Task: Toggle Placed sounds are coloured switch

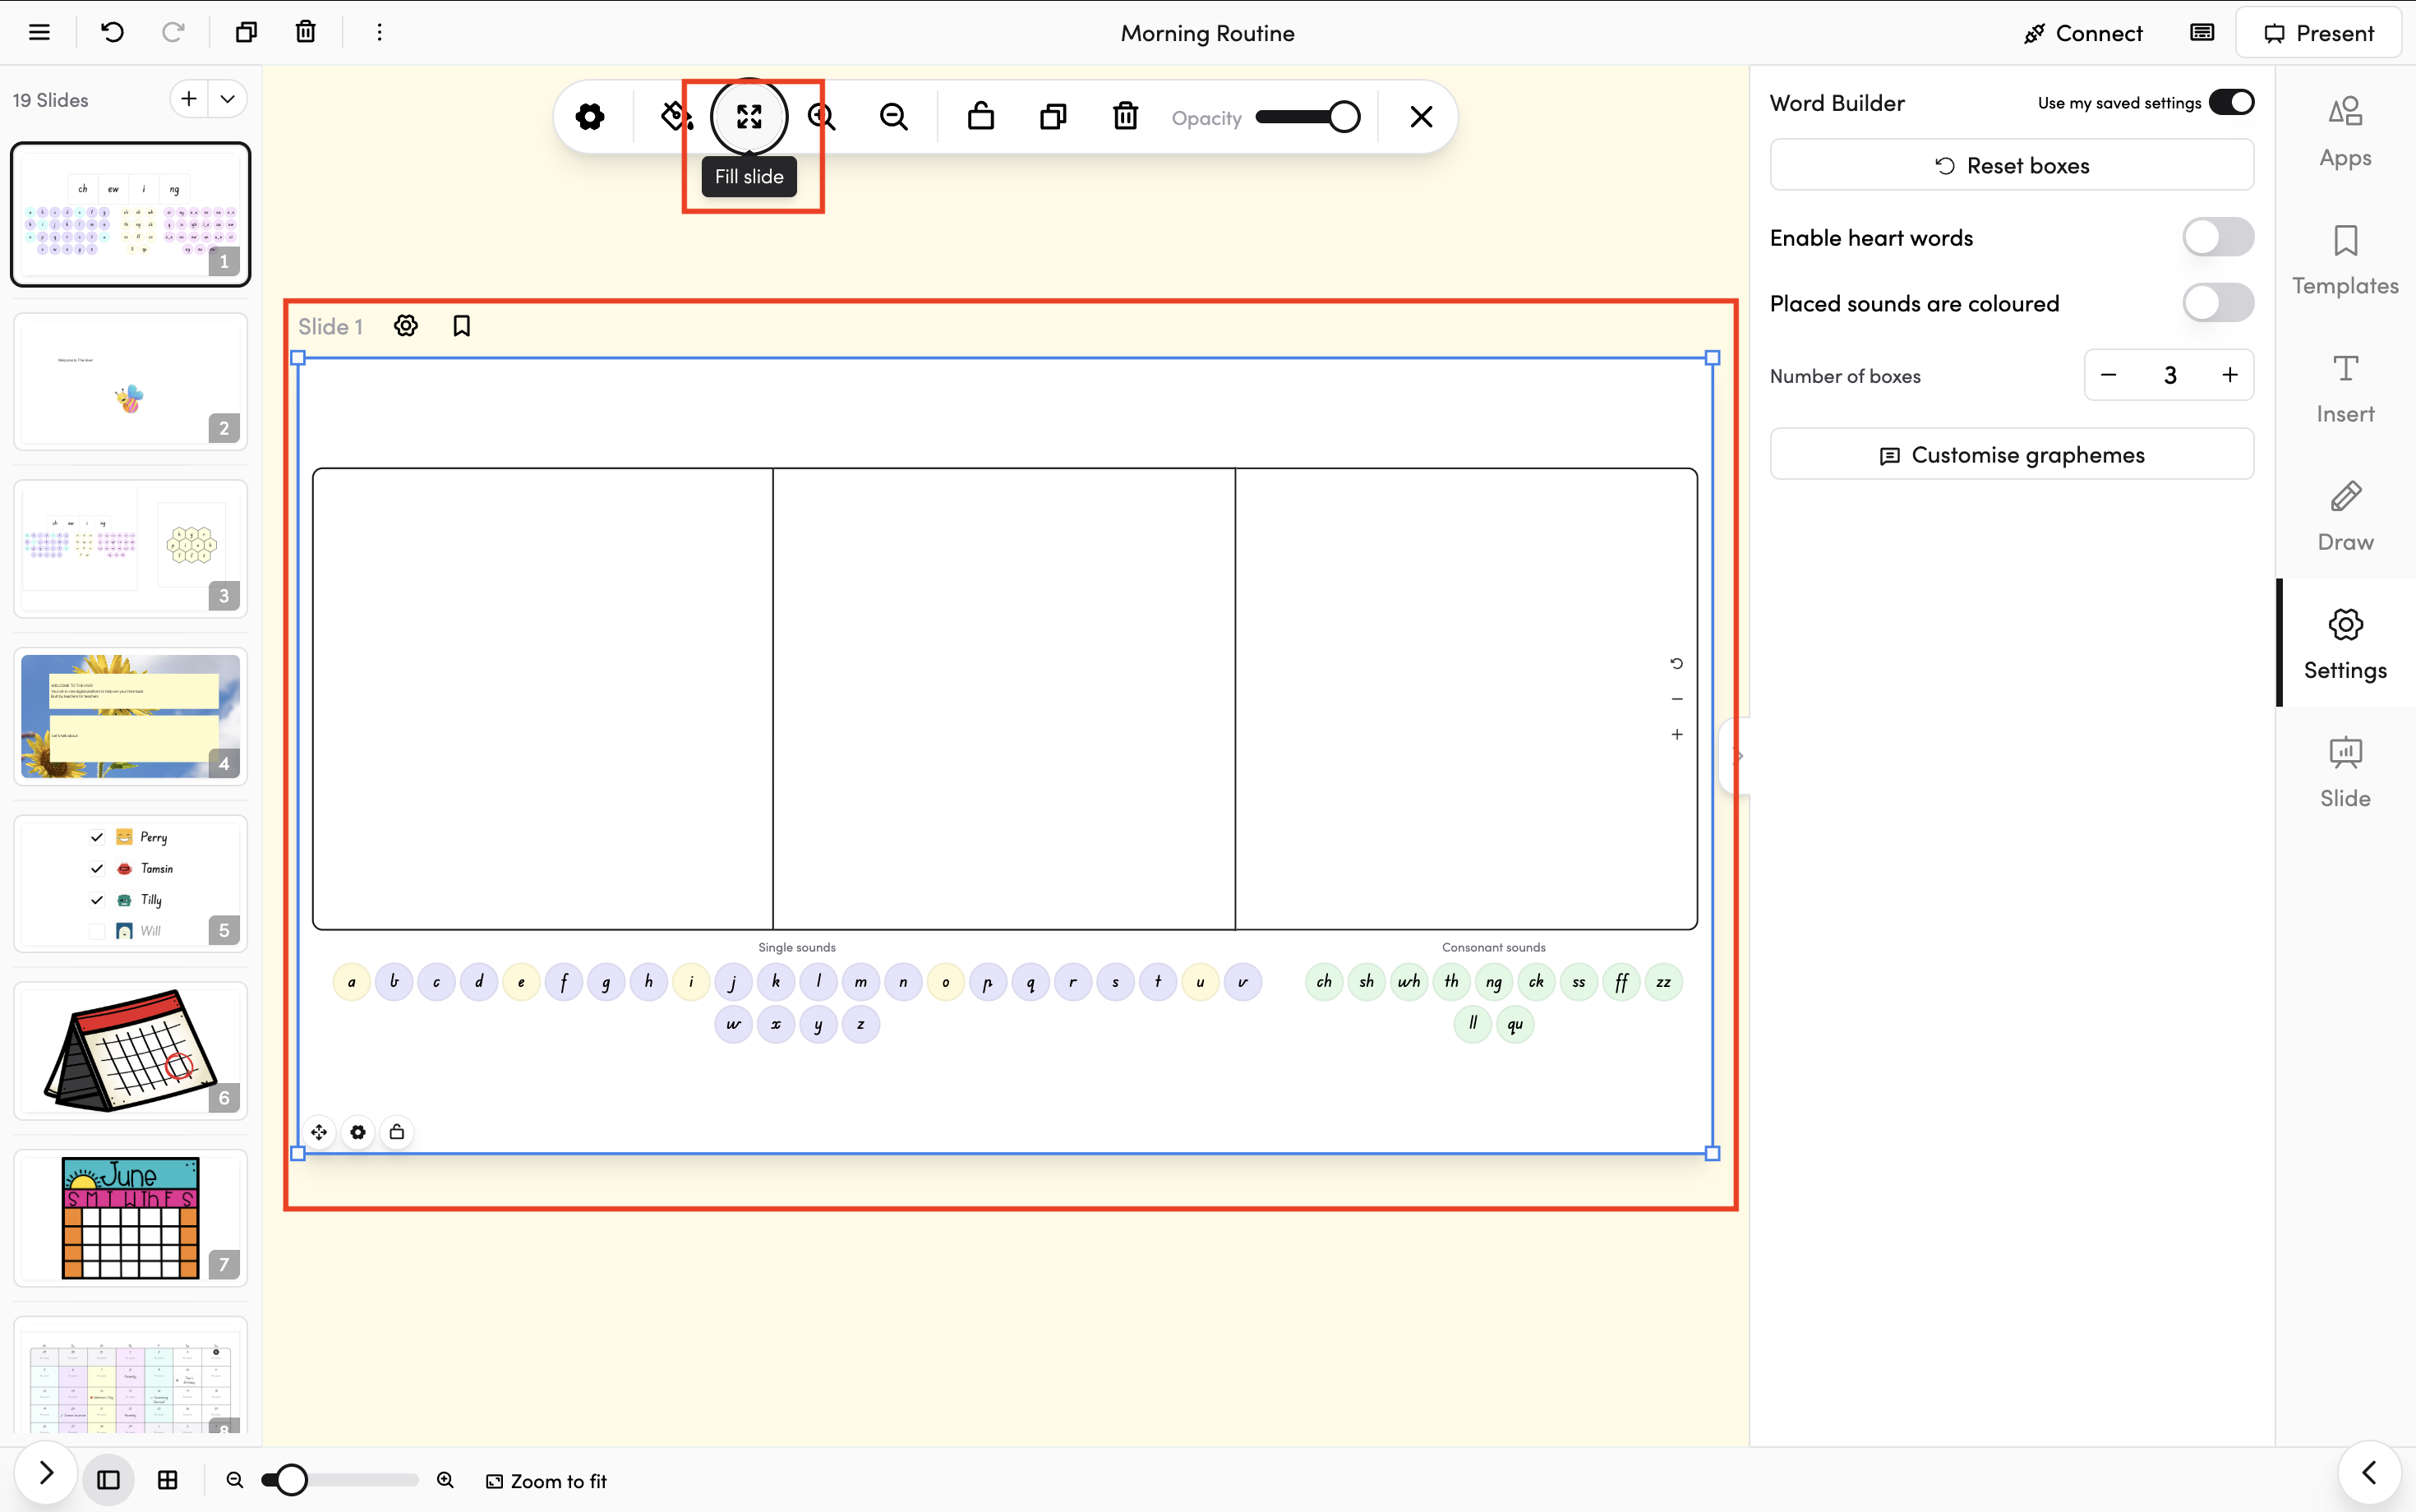Action: tap(2217, 303)
